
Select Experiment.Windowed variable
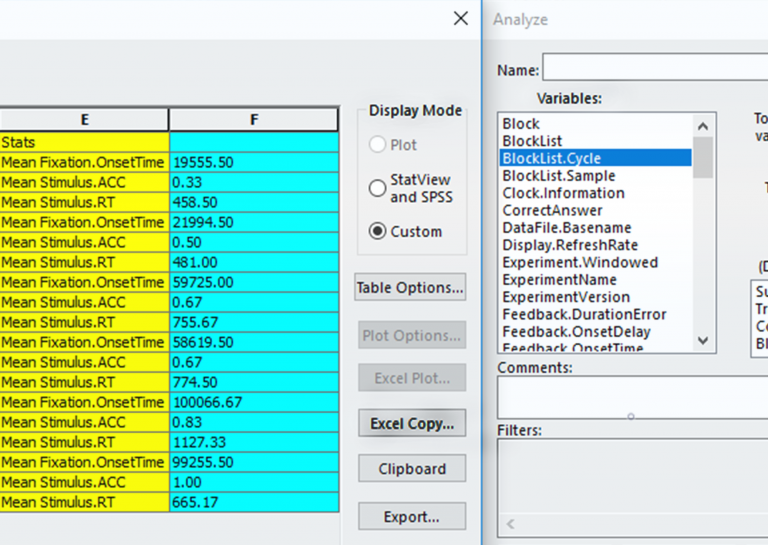point(596,262)
